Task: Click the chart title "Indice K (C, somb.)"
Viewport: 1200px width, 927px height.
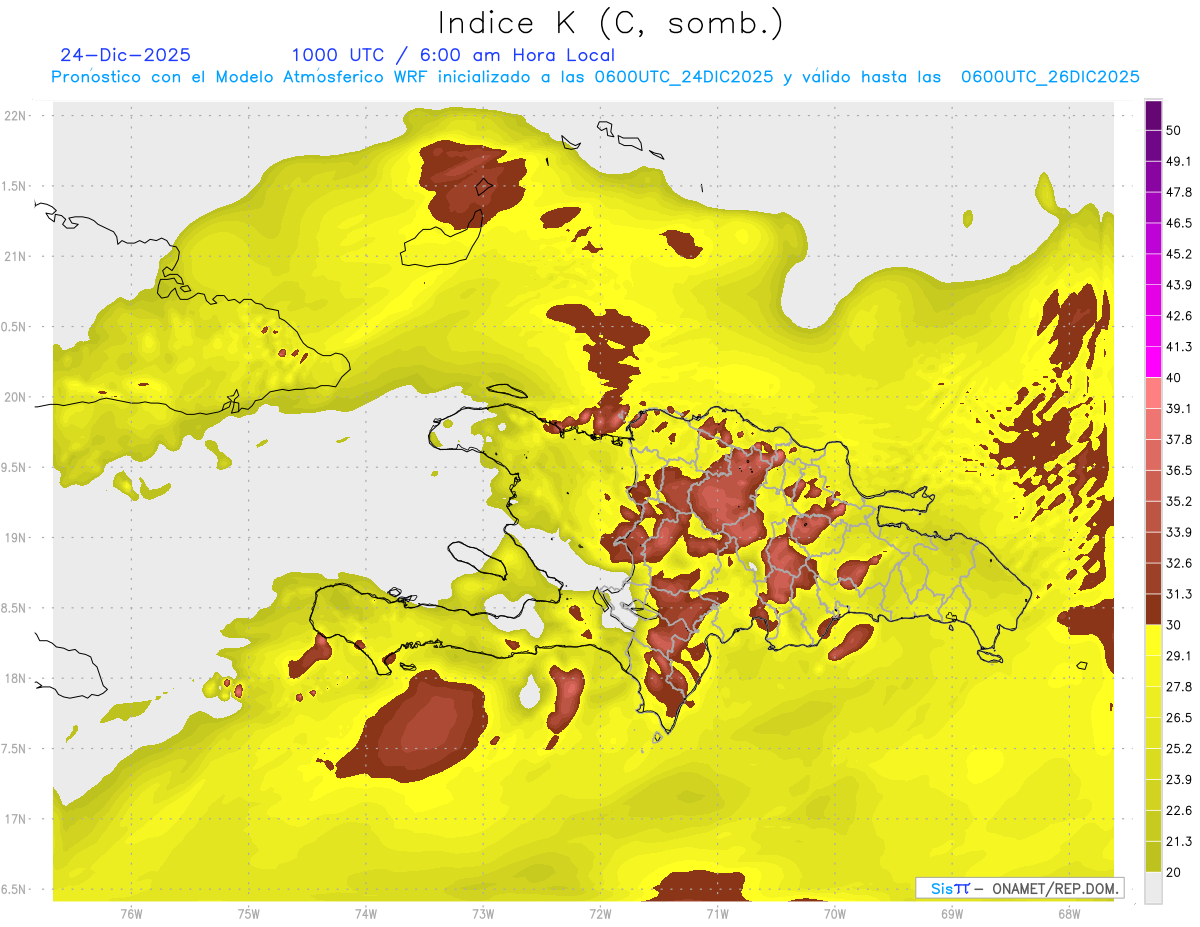Action: pos(611,24)
